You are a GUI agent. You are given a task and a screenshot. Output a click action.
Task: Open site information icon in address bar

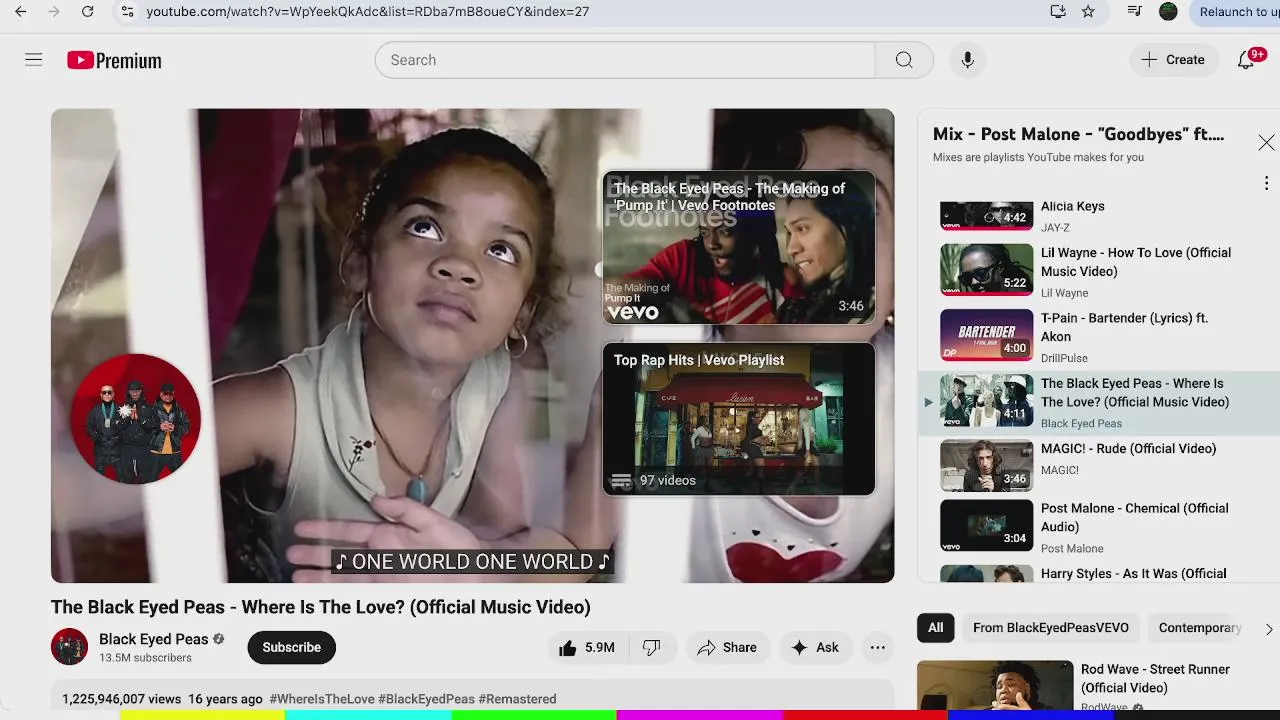[127, 12]
